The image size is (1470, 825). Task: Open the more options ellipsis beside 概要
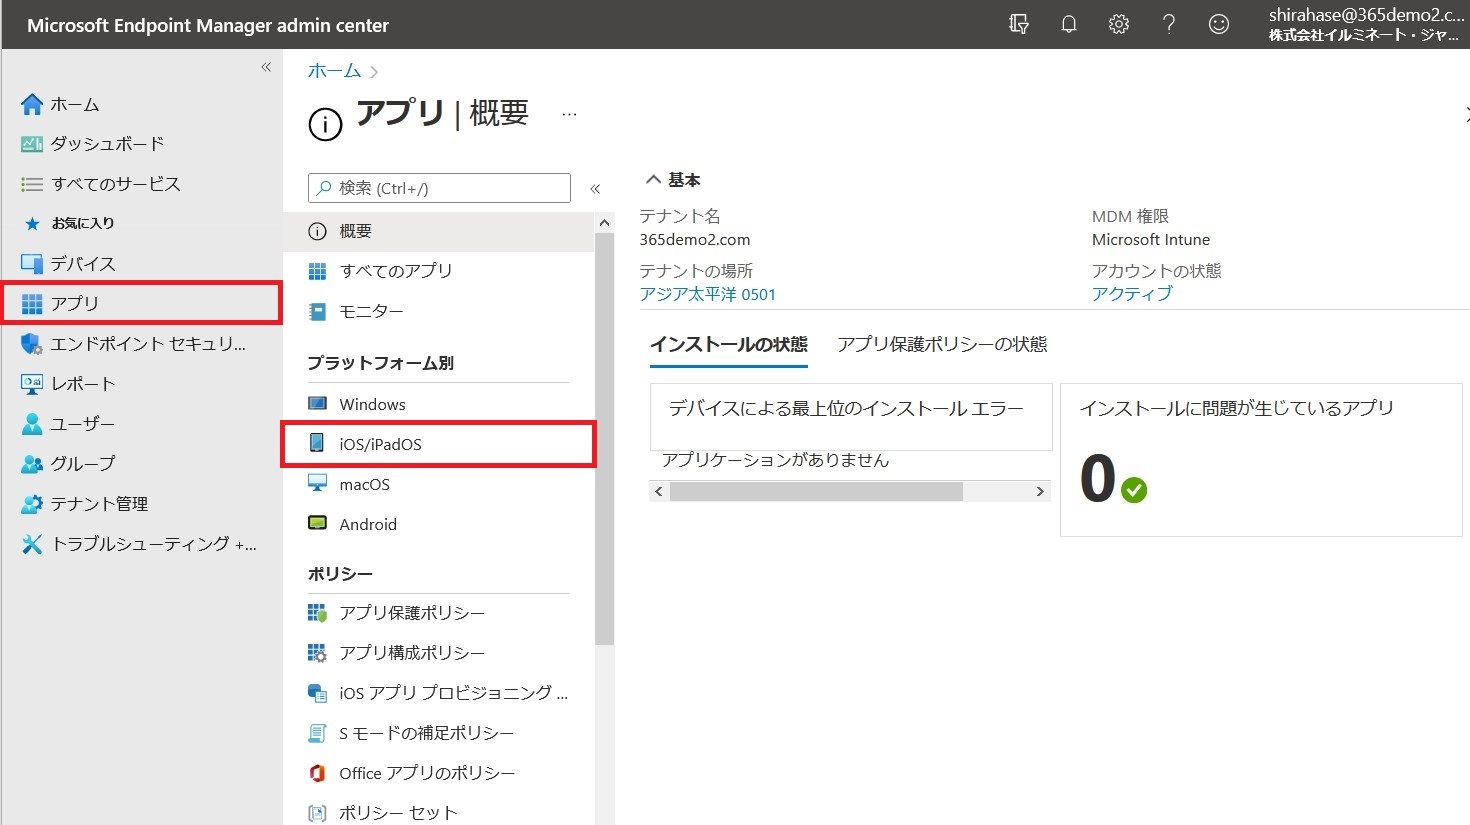point(569,114)
